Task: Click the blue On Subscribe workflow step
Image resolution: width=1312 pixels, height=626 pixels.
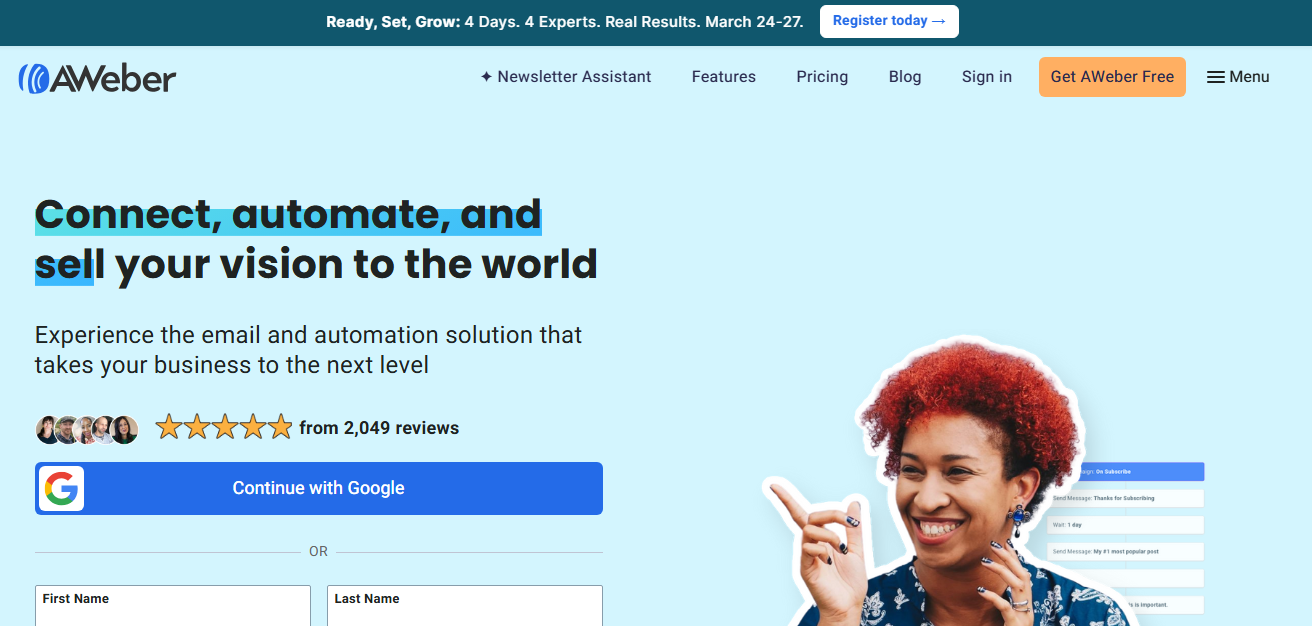Action: (x=1140, y=471)
